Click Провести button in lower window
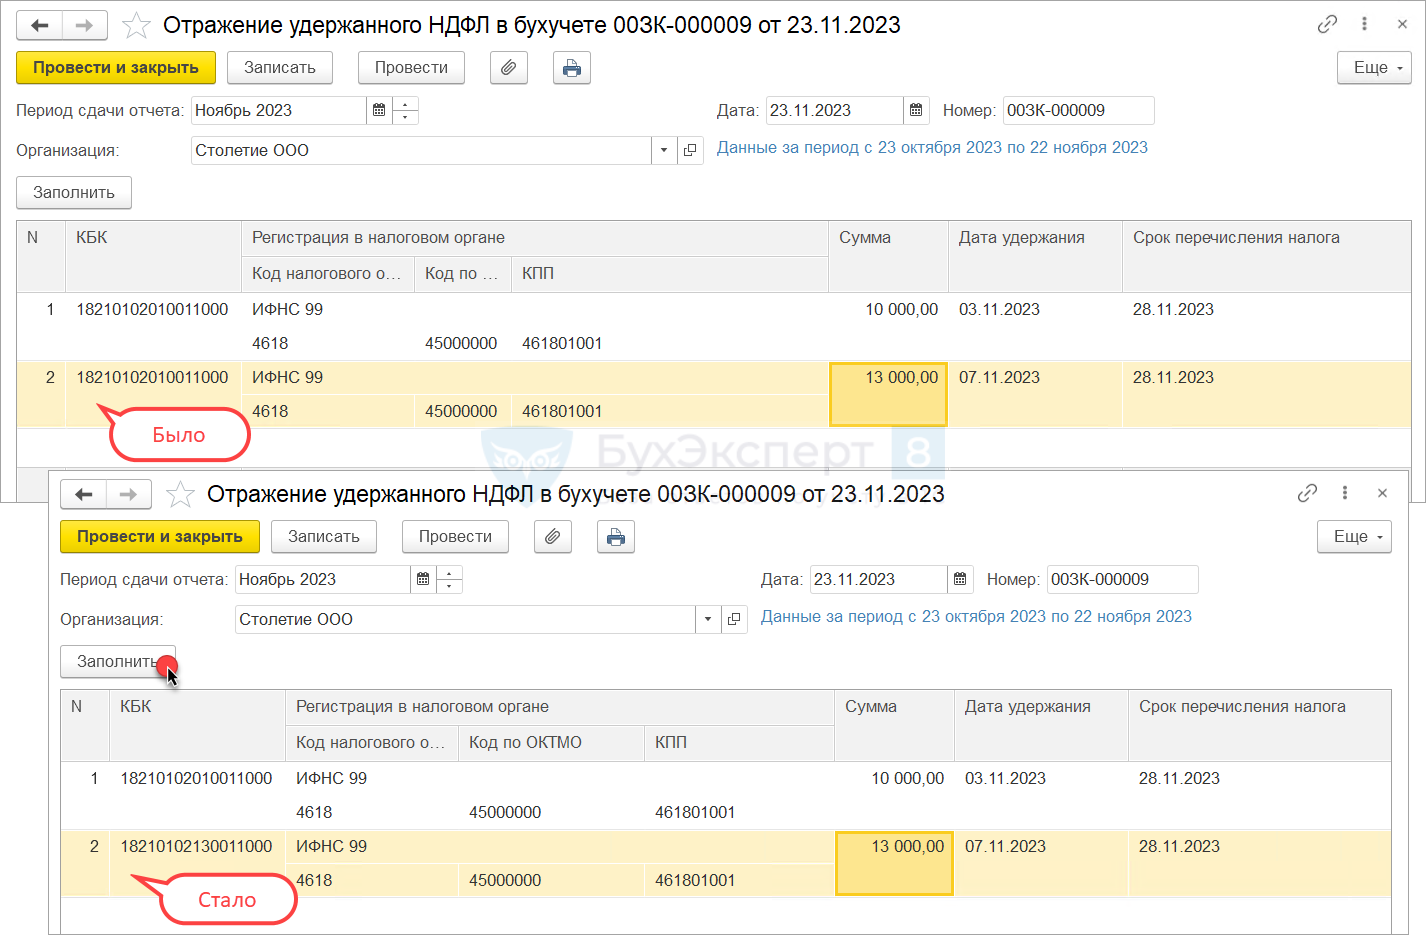Viewport: 1426px width, 935px height. [455, 537]
